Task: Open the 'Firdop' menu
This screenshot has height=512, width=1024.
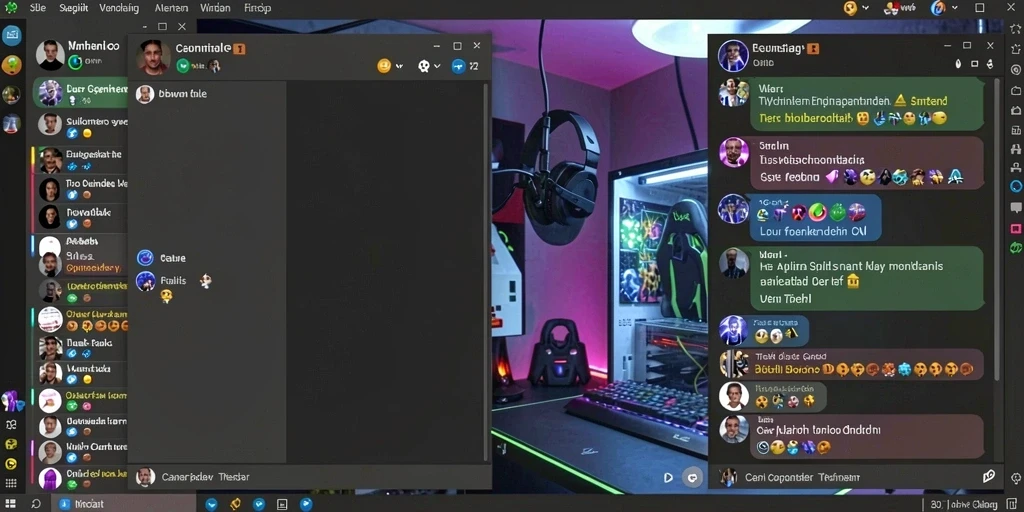Action: [257, 8]
